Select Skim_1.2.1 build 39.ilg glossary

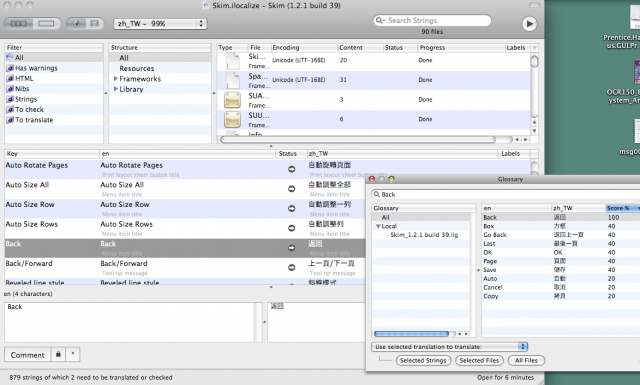pyautogui.click(x=424, y=235)
